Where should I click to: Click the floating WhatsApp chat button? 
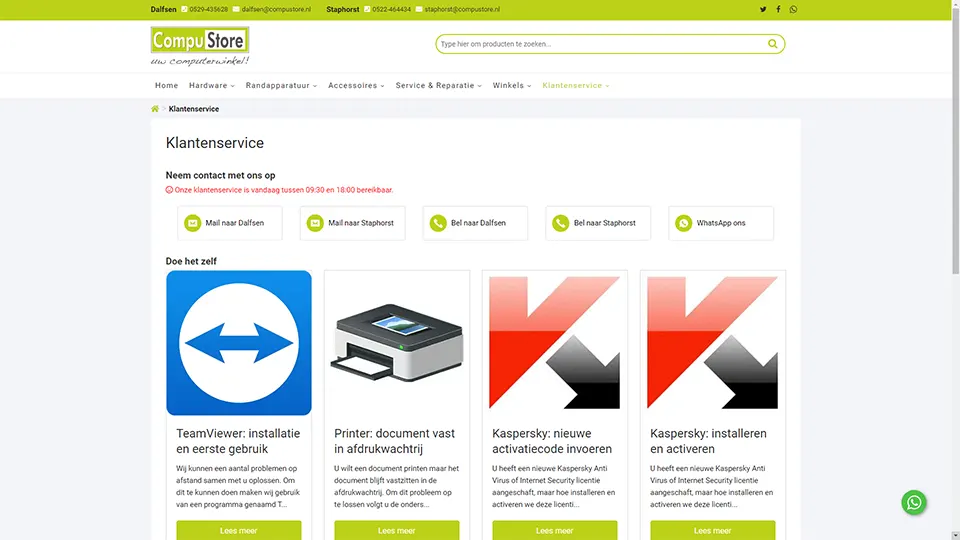coord(913,503)
